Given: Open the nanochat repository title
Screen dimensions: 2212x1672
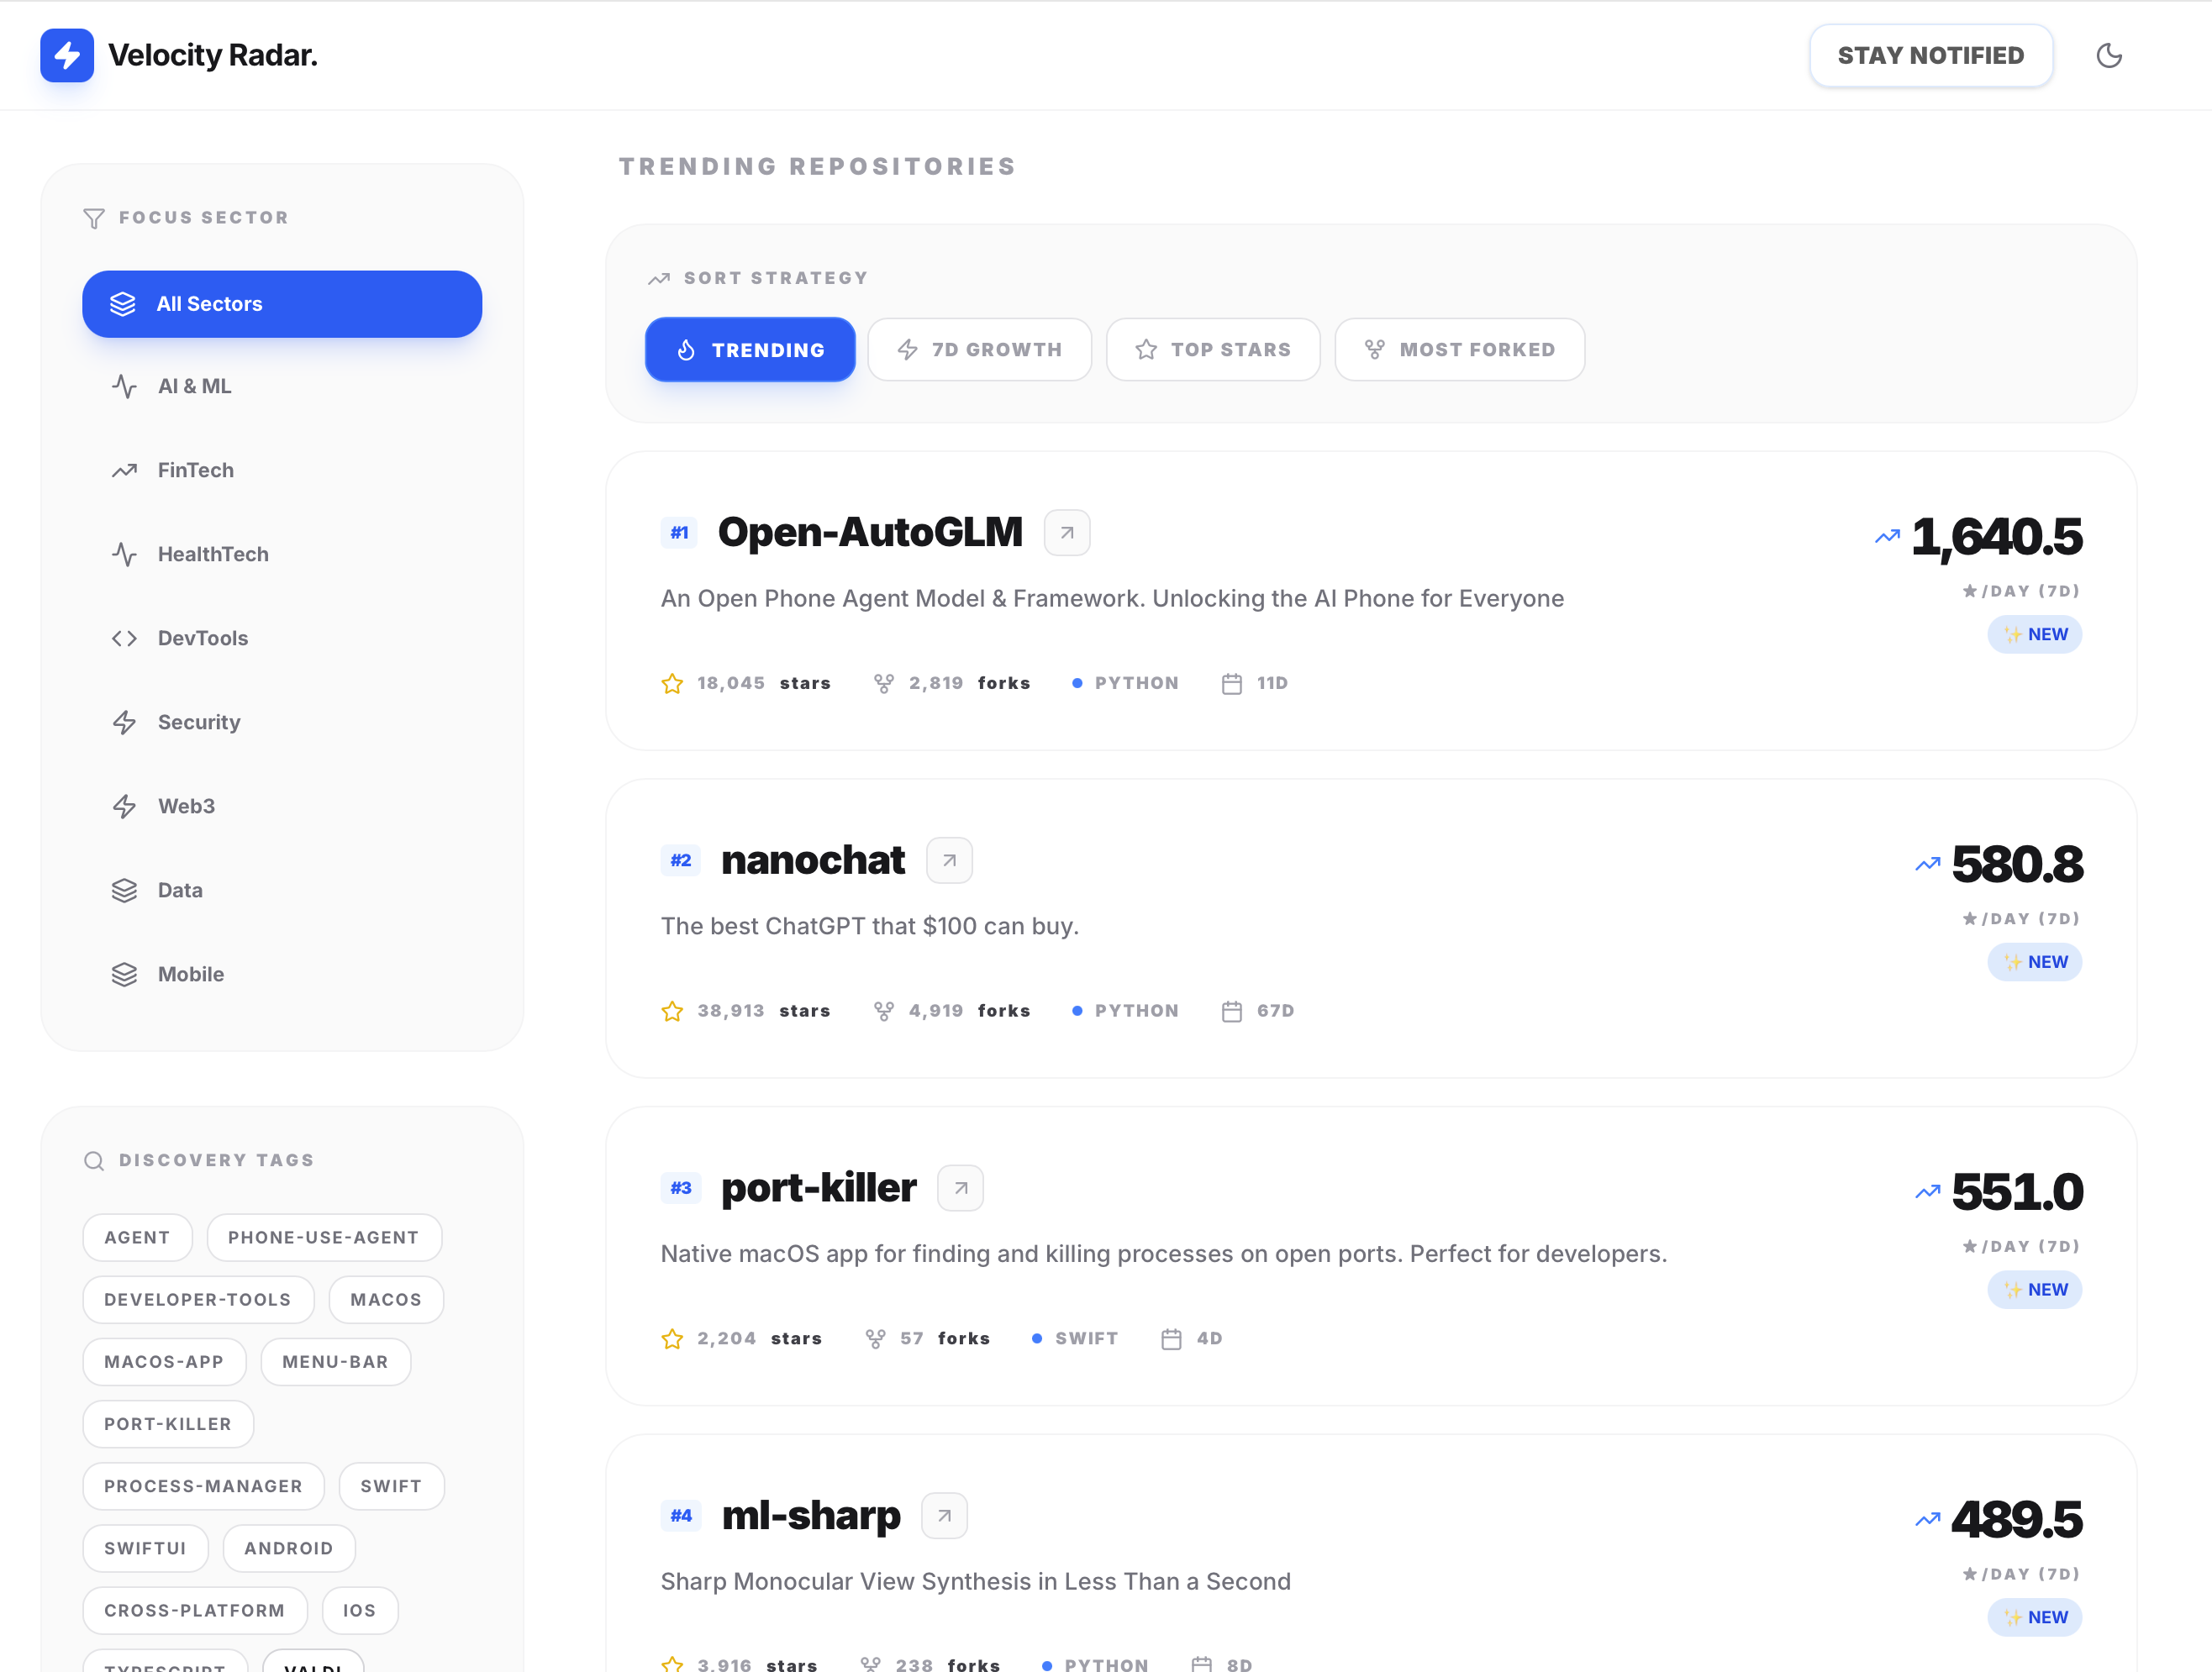Looking at the screenshot, I should coord(812,861).
